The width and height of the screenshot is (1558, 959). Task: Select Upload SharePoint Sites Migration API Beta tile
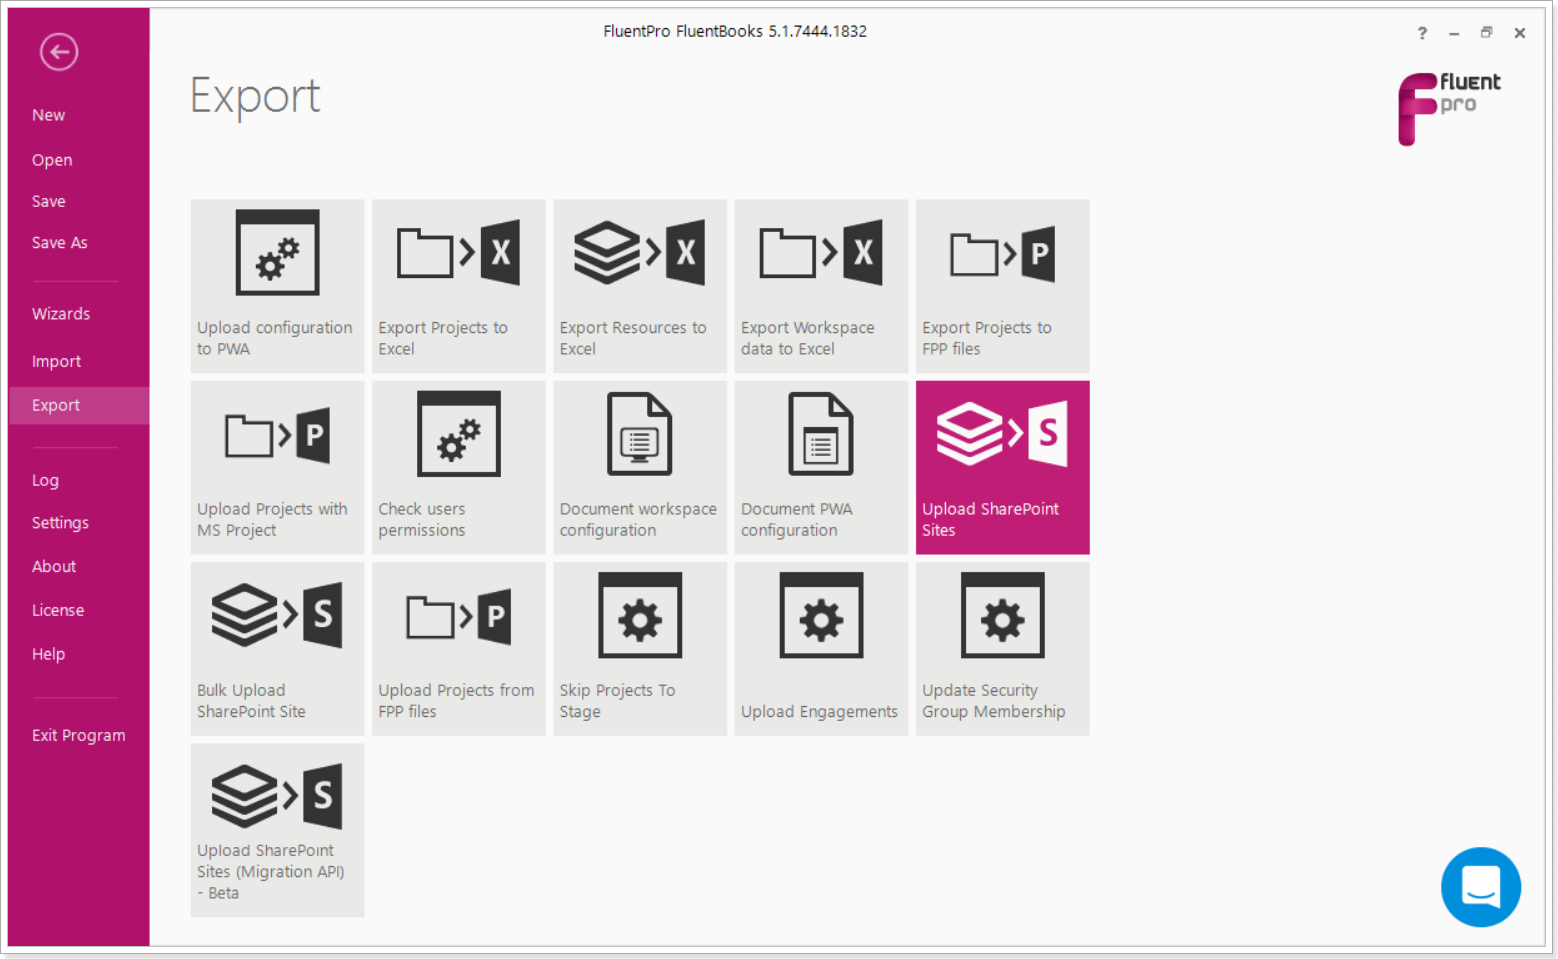277,830
